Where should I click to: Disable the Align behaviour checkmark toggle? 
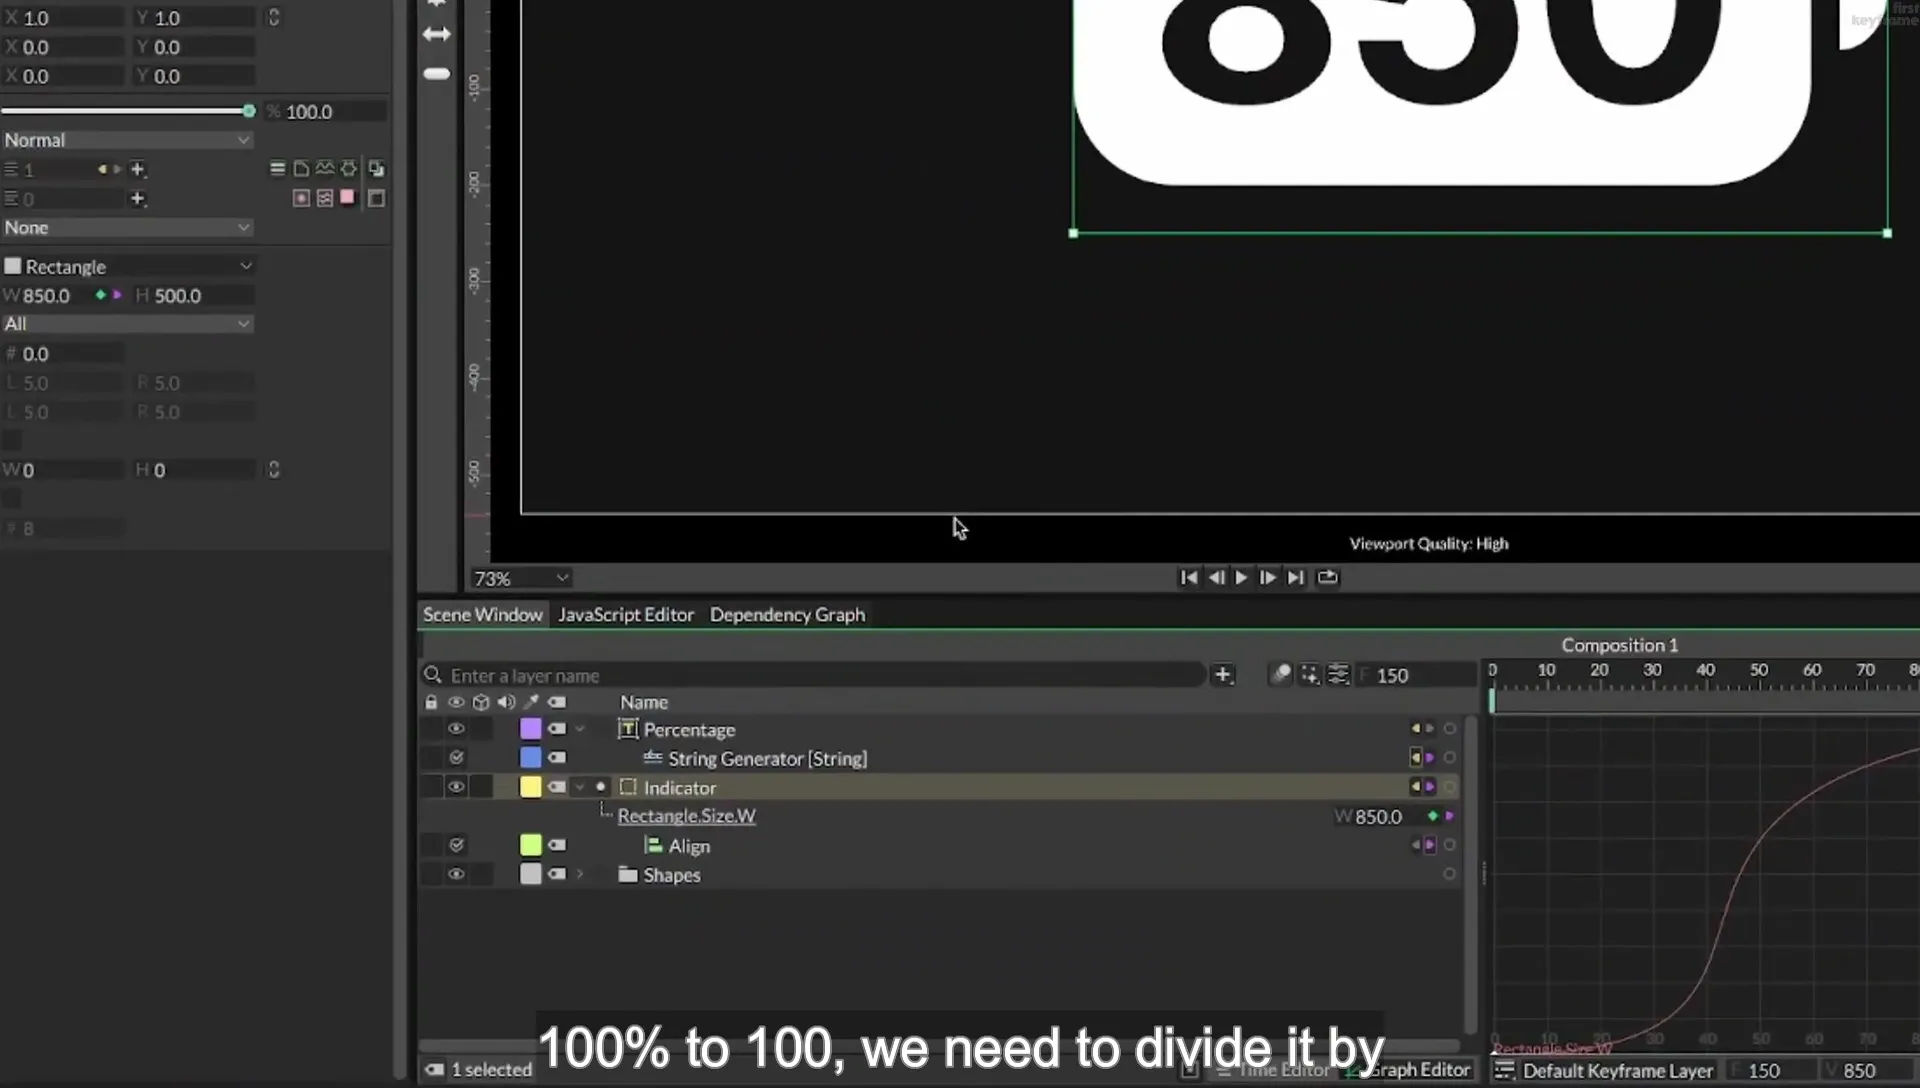click(x=456, y=845)
